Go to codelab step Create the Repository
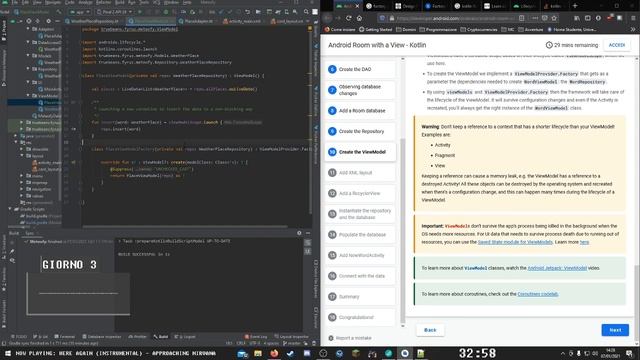The image size is (640, 360). pyautogui.click(x=360, y=131)
